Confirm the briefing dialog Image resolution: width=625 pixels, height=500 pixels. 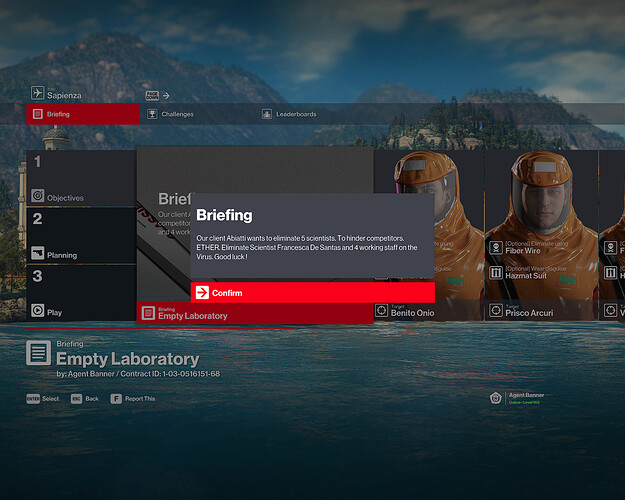312,293
